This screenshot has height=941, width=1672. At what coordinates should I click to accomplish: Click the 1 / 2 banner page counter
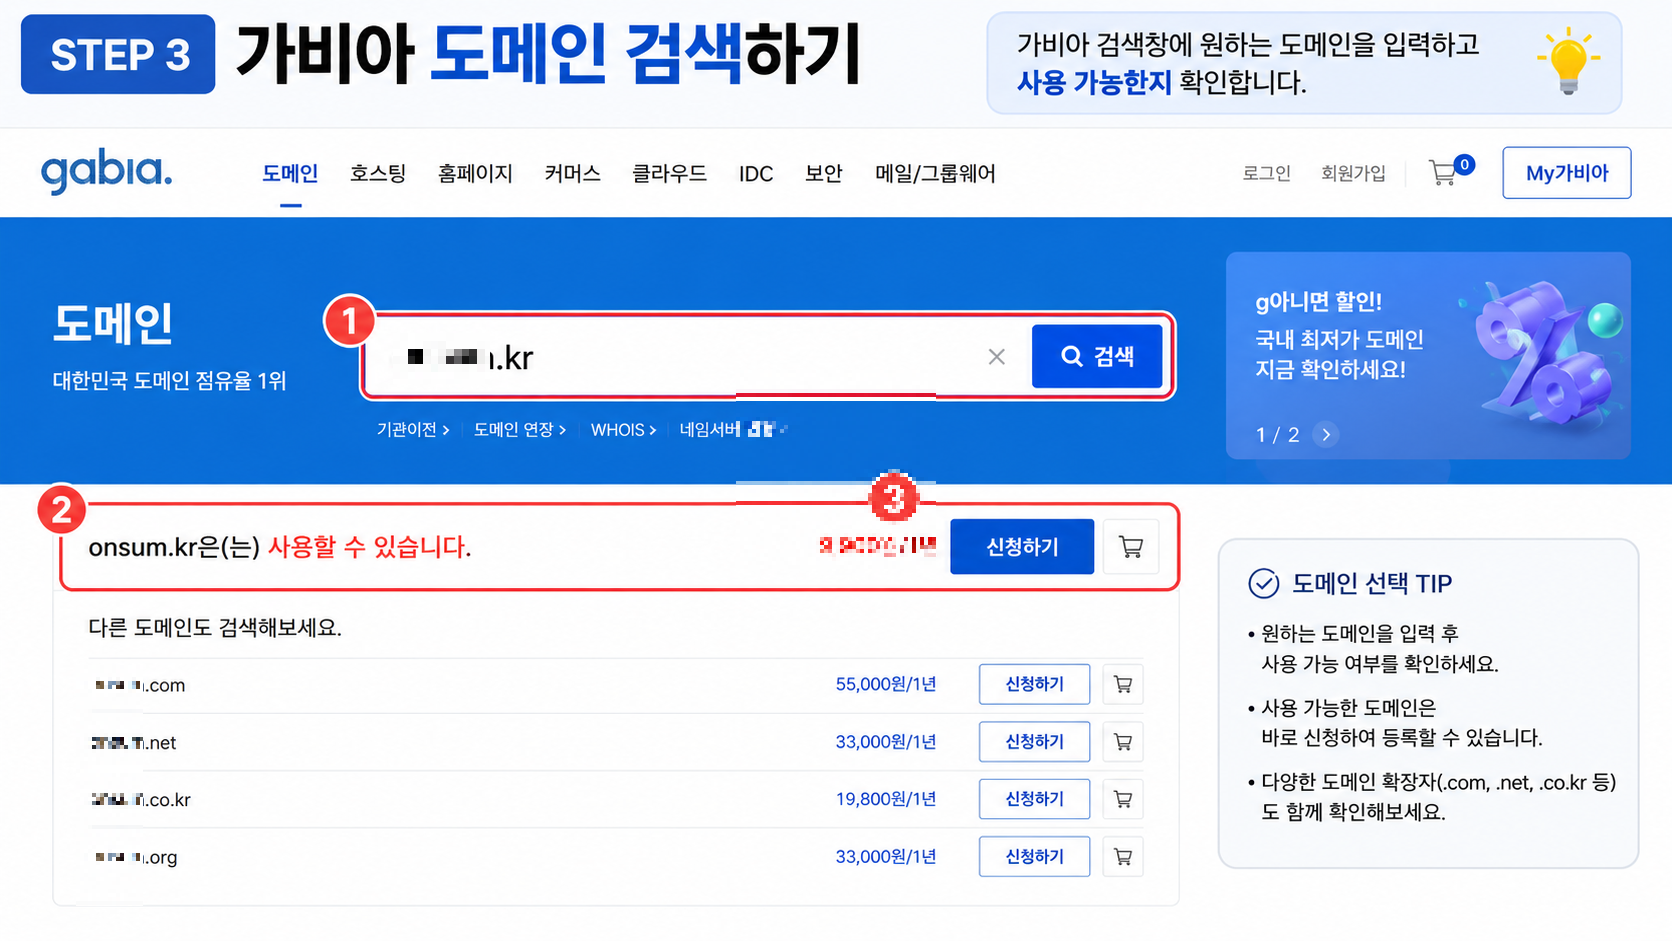point(1277,435)
